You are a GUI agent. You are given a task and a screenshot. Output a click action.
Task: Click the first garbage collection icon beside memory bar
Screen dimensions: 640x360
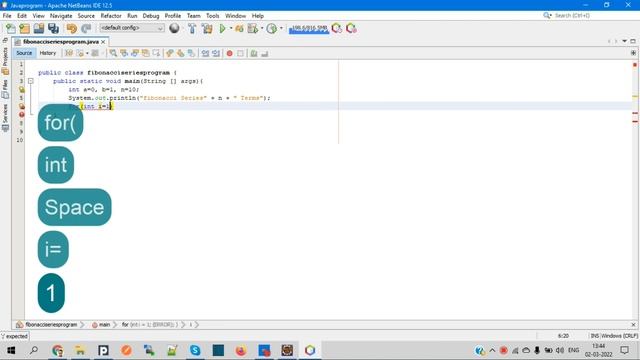click(x=337, y=28)
